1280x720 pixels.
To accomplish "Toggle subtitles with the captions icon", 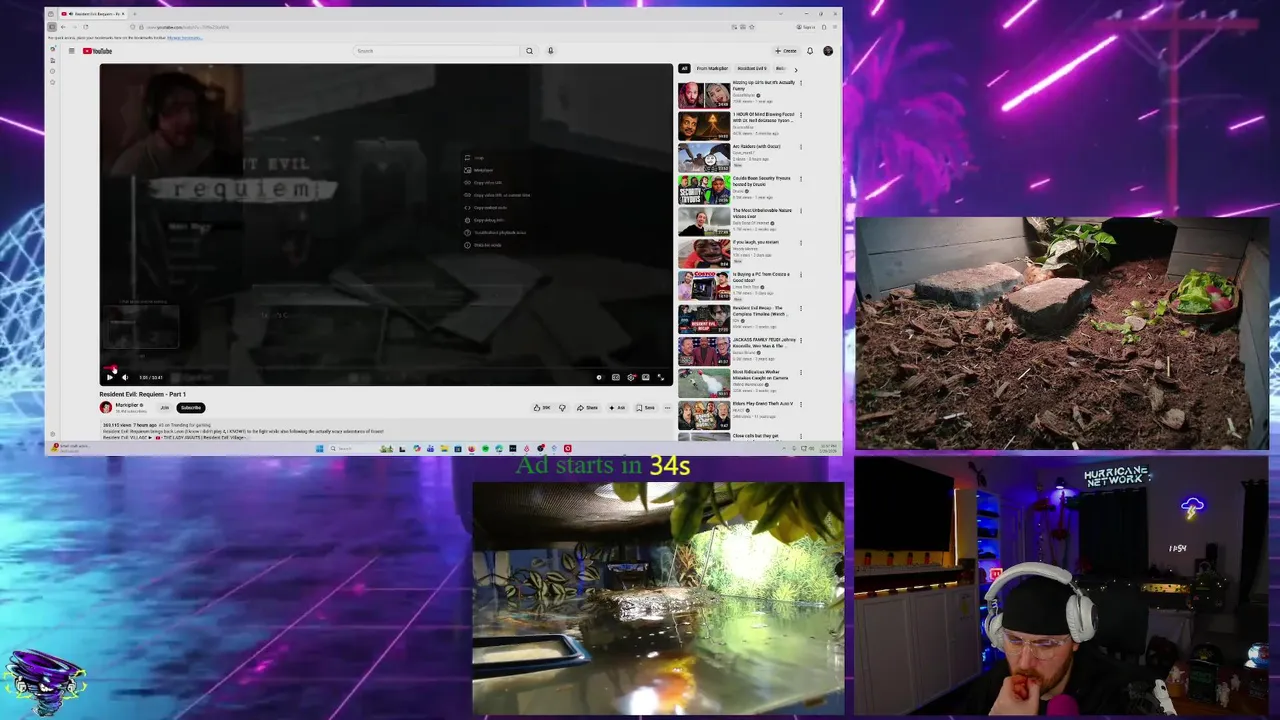I will [616, 377].
